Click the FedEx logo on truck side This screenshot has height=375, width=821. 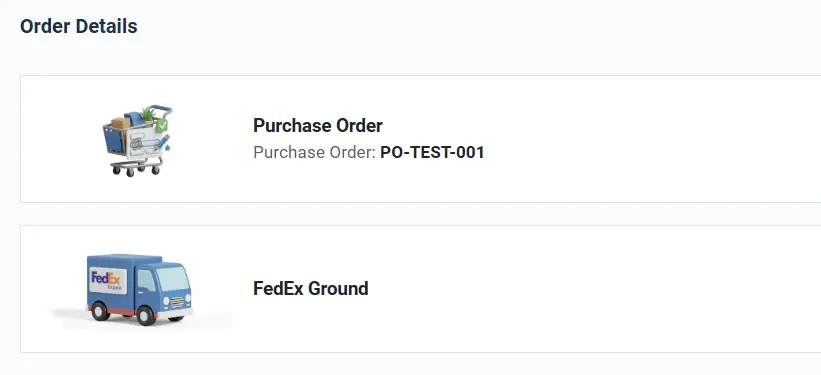107,280
